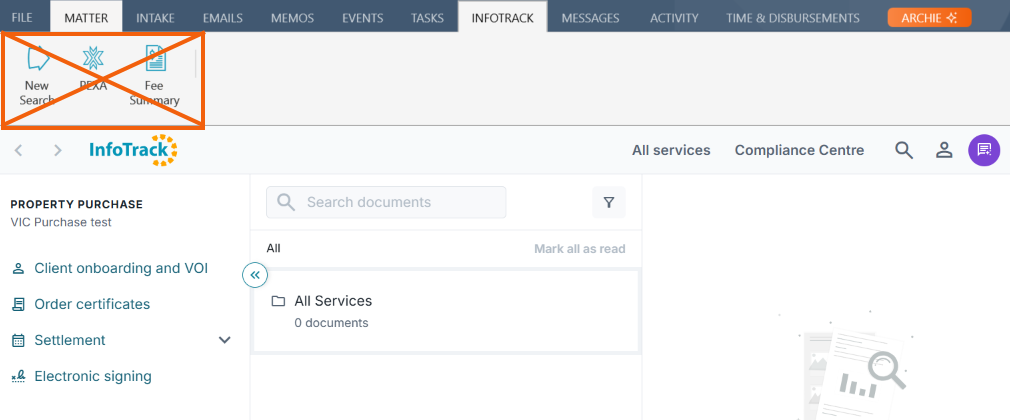Focus the Search documents field
The width and height of the screenshot is (1010, 420).
(x=386, y=202)
